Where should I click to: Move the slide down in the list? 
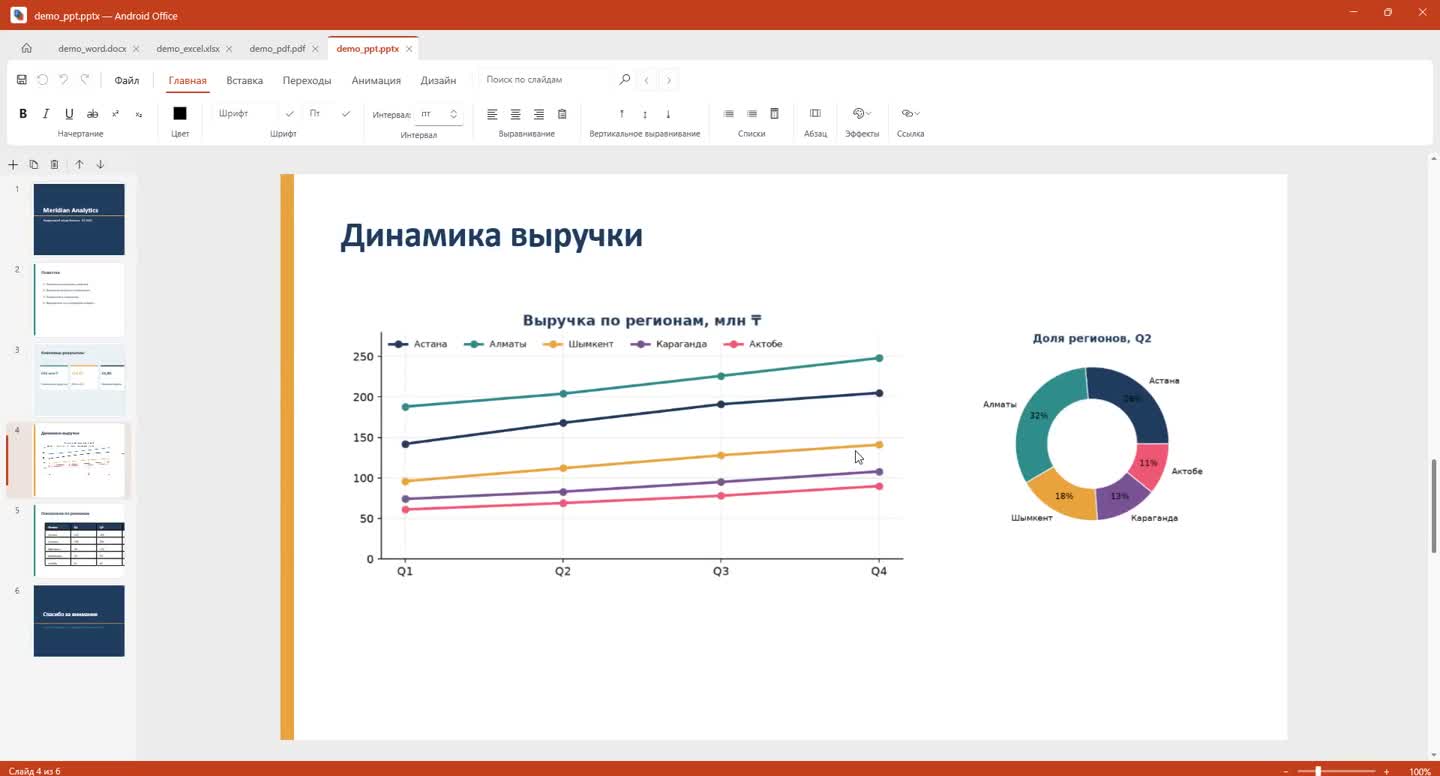pos(100,165)
